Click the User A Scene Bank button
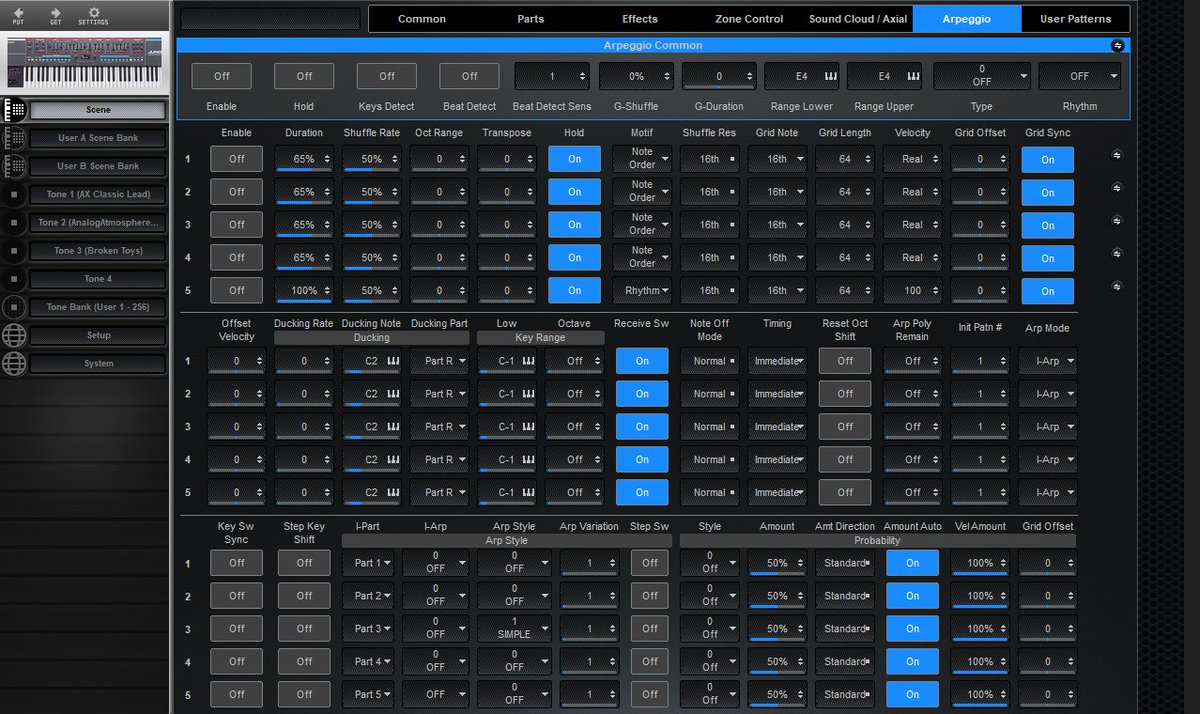This screenshot has height=714, width=1200. (x=98, y=138)
